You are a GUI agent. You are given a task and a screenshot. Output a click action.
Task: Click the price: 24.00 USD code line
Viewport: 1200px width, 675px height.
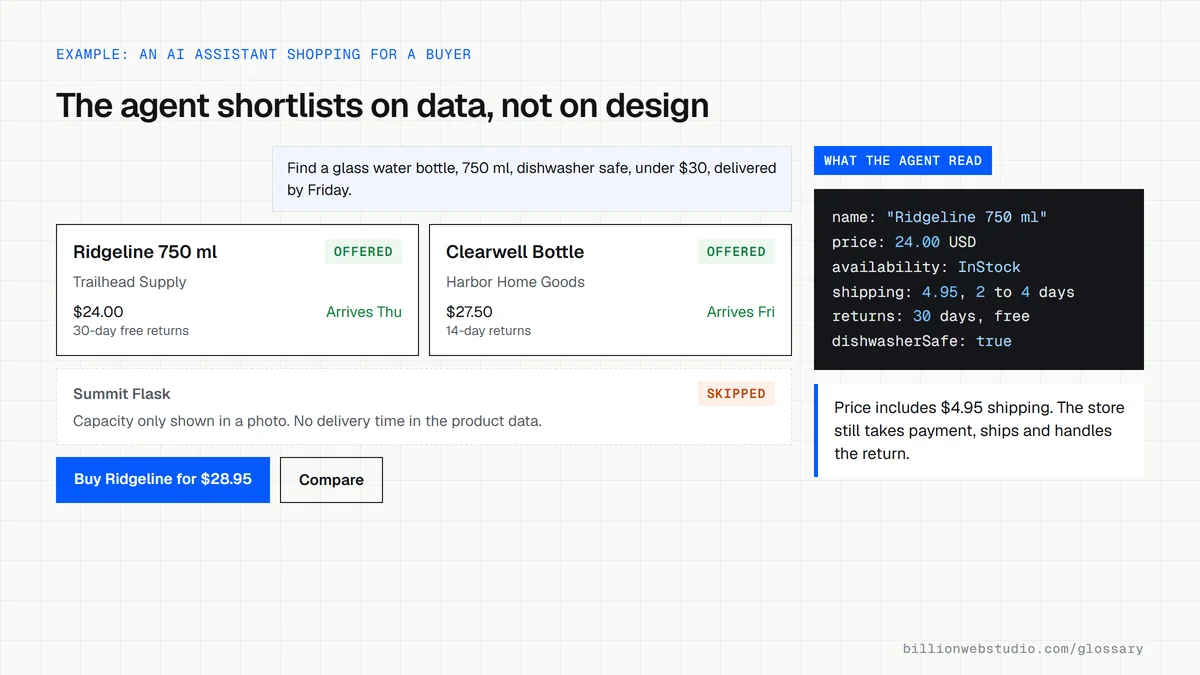pyautogui.click(x=904, y=242)
